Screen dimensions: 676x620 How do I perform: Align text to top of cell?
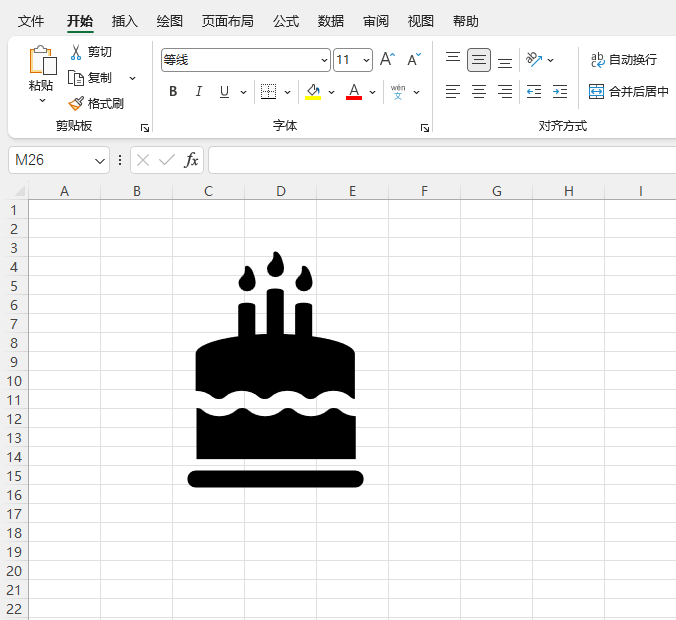click(x=453, y=60)
